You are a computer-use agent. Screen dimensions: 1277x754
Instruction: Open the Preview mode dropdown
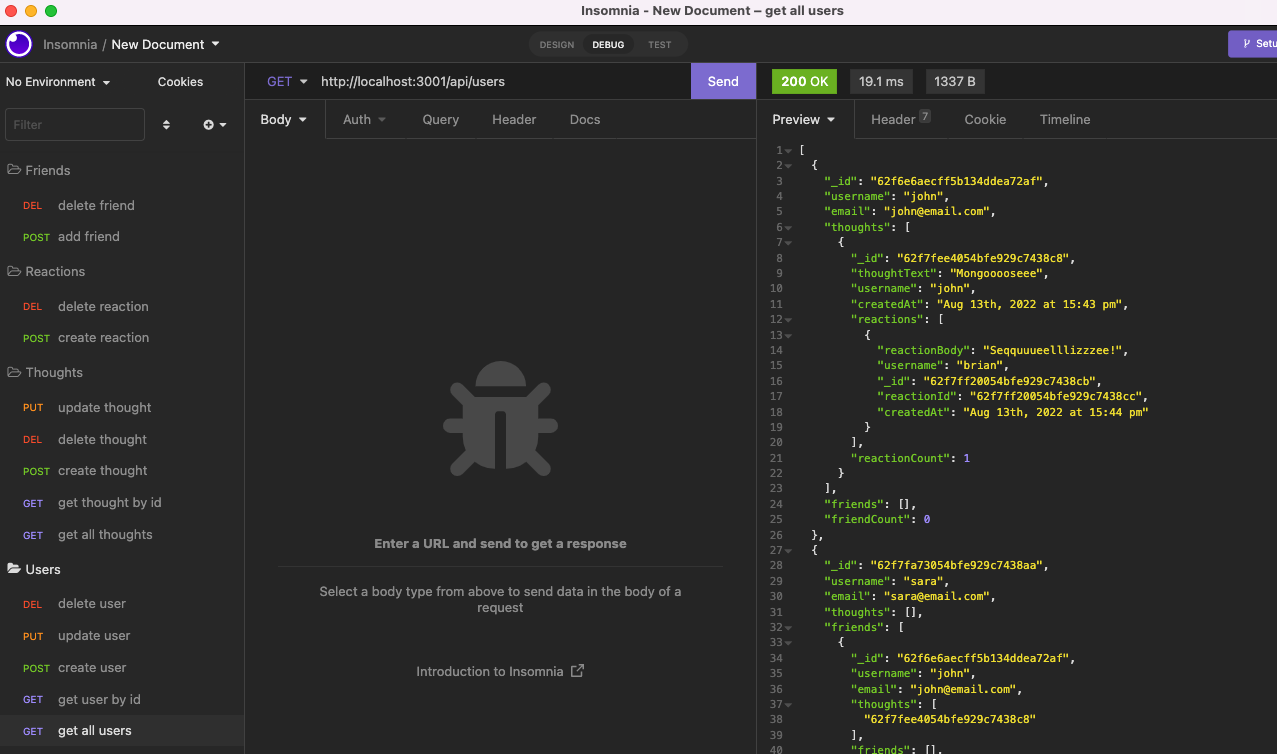(x=804, y=119)
